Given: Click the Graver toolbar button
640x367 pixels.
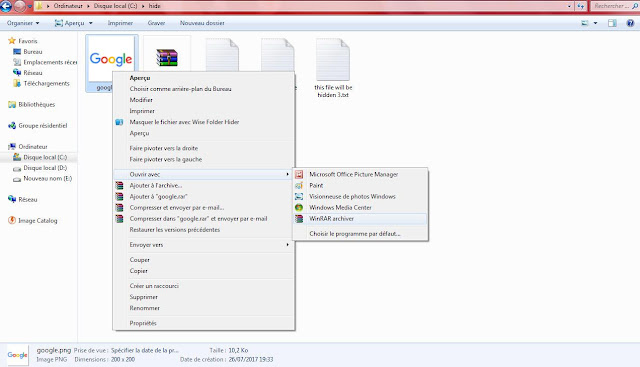Looking at the screenshot, I should (x=156, y=23).
